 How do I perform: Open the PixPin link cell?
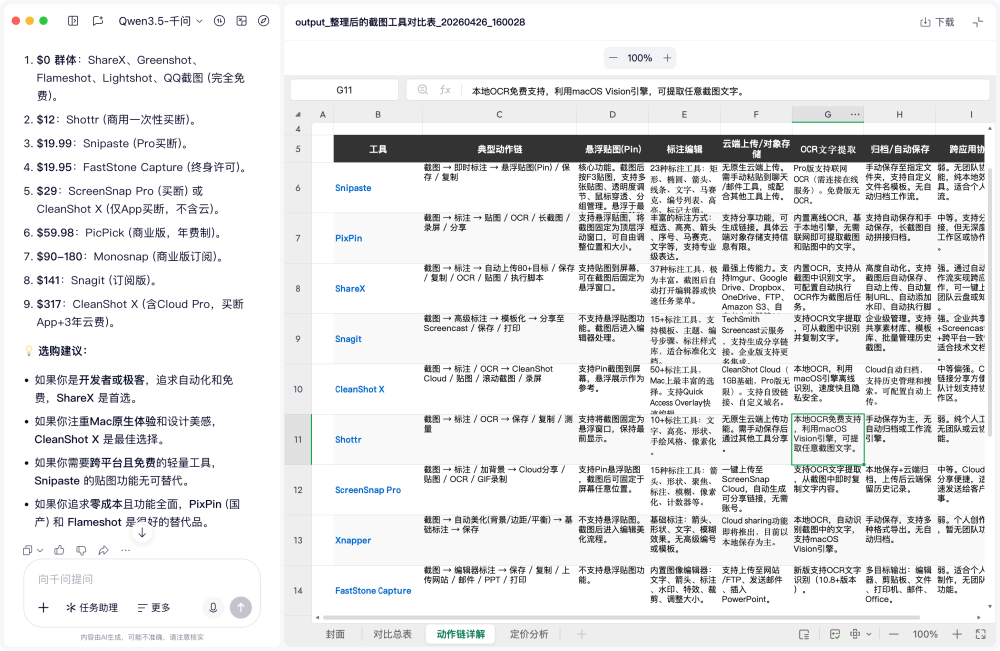(348, 238)
